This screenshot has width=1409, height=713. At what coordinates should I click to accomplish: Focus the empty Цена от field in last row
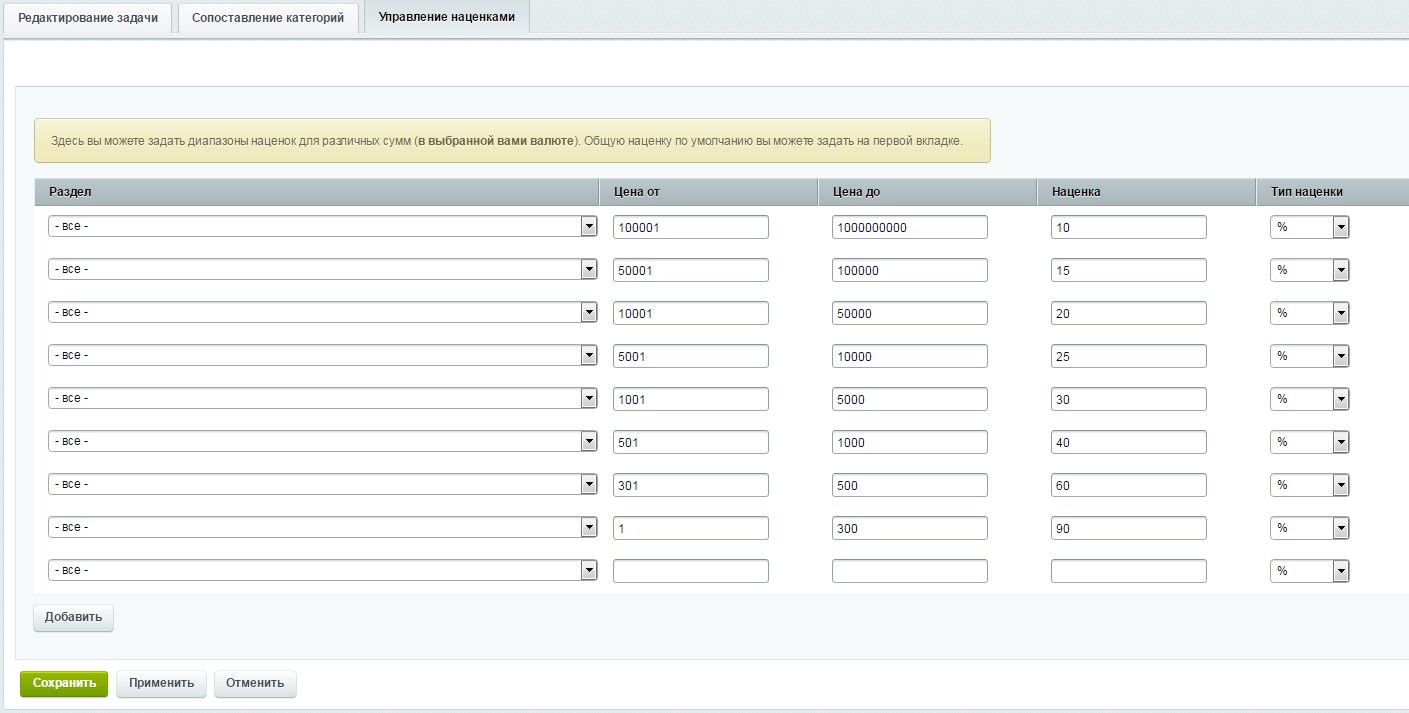(x=690, y=571)
